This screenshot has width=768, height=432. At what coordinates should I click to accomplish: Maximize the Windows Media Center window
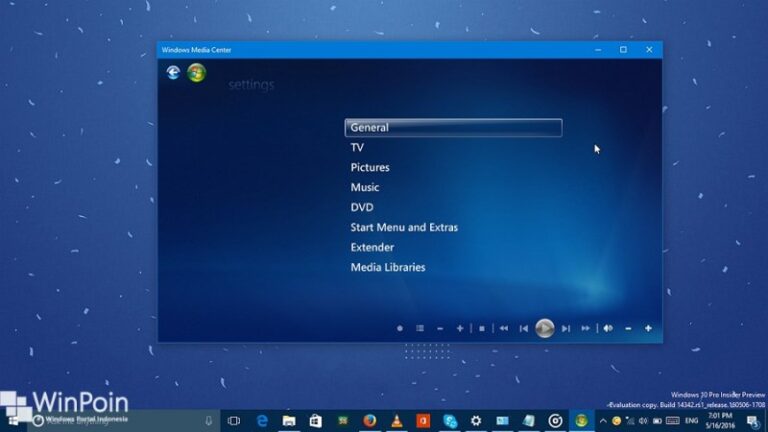(623, 50)
